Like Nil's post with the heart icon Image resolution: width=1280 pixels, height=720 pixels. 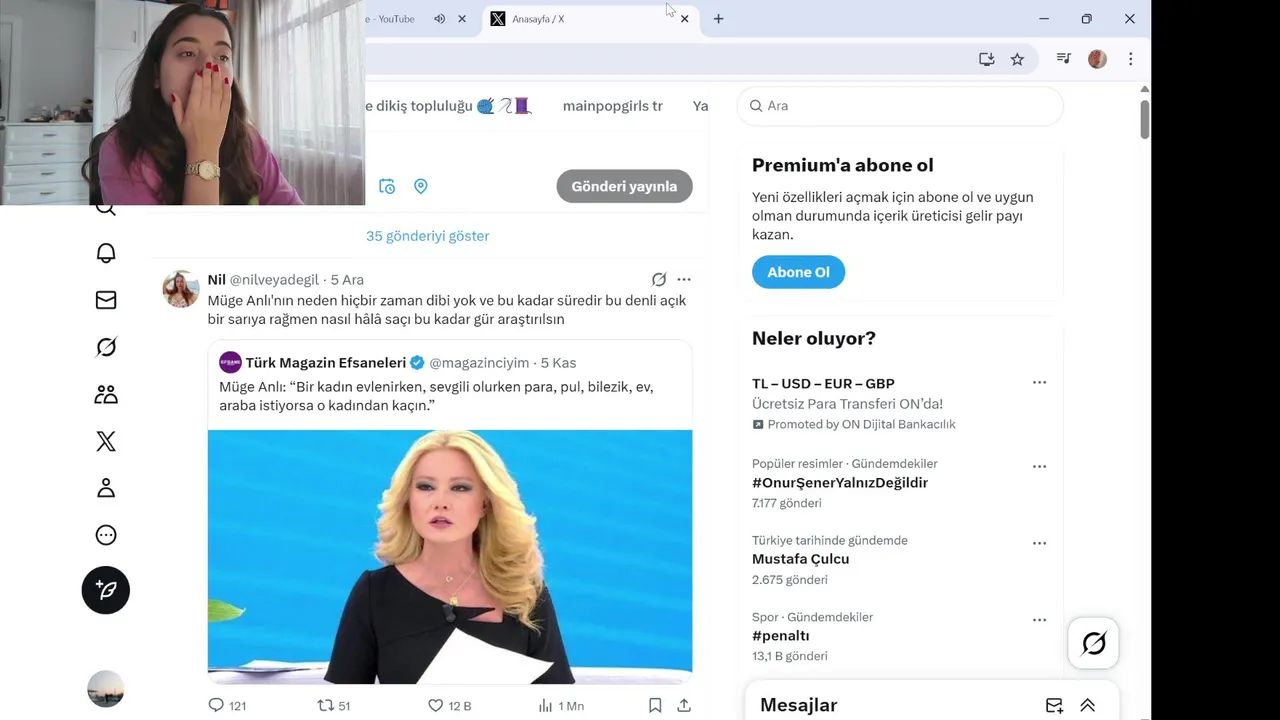436,705
